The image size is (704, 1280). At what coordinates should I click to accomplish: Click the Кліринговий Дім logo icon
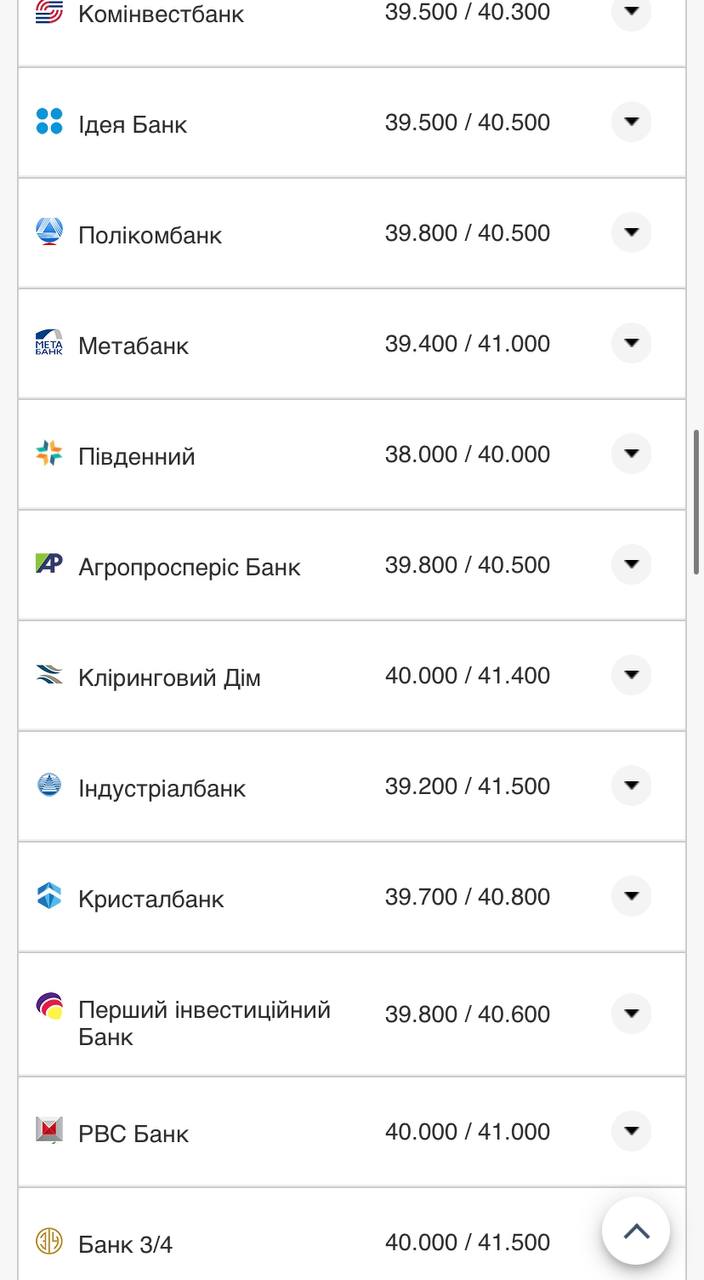pyautogui.click(x=49, y=675)
